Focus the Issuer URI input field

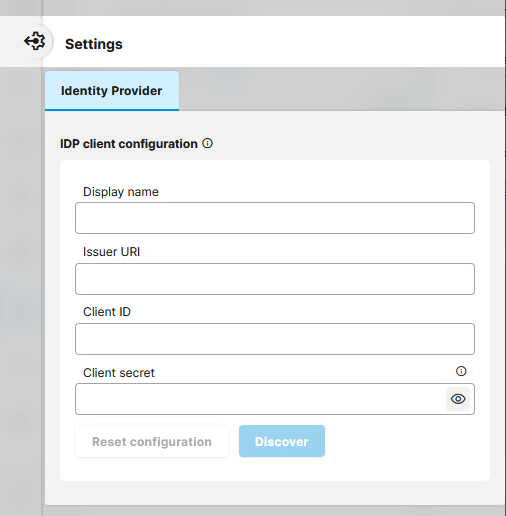click(x=275, y=279)
